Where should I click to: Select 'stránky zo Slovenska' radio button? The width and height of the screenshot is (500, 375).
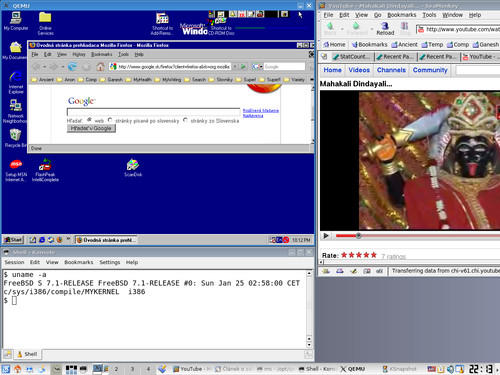click(185, 120)
